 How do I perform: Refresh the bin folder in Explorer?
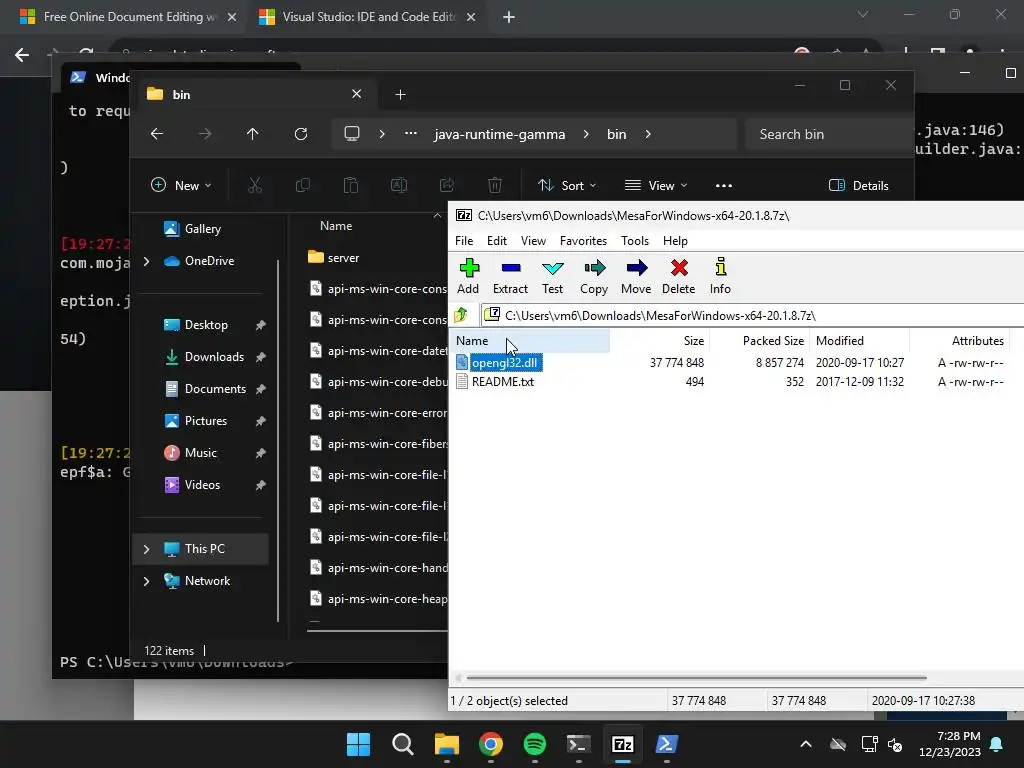pyautogui.click(x=300, y=134)
